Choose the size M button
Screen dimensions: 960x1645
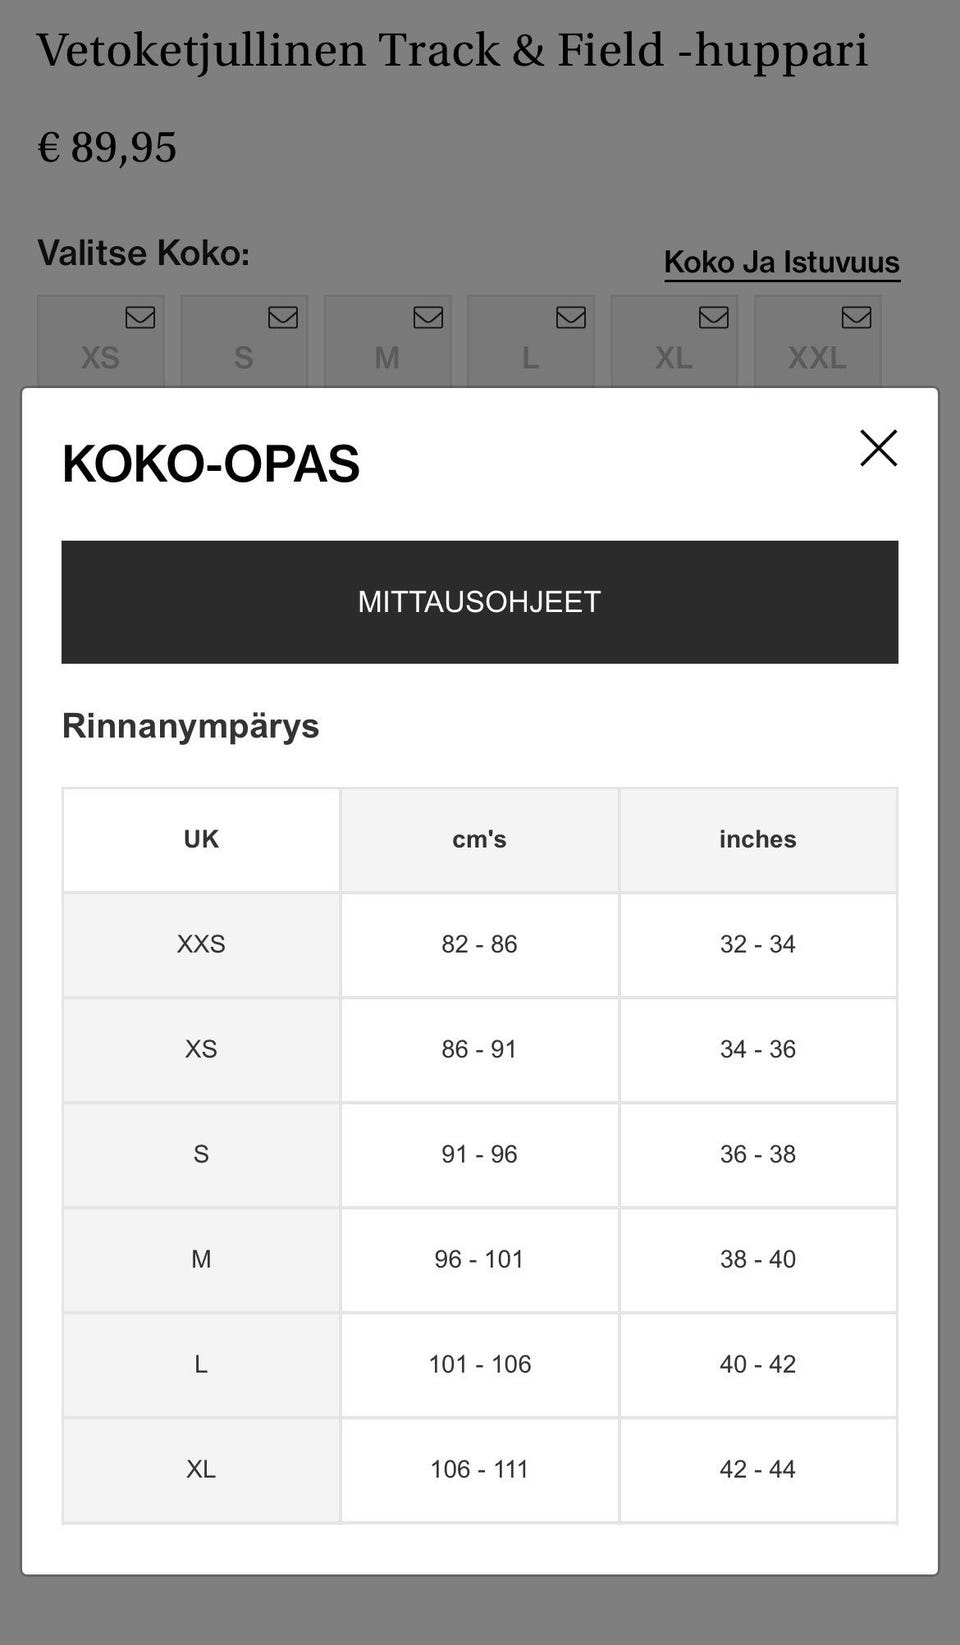(x=388, y=341)
